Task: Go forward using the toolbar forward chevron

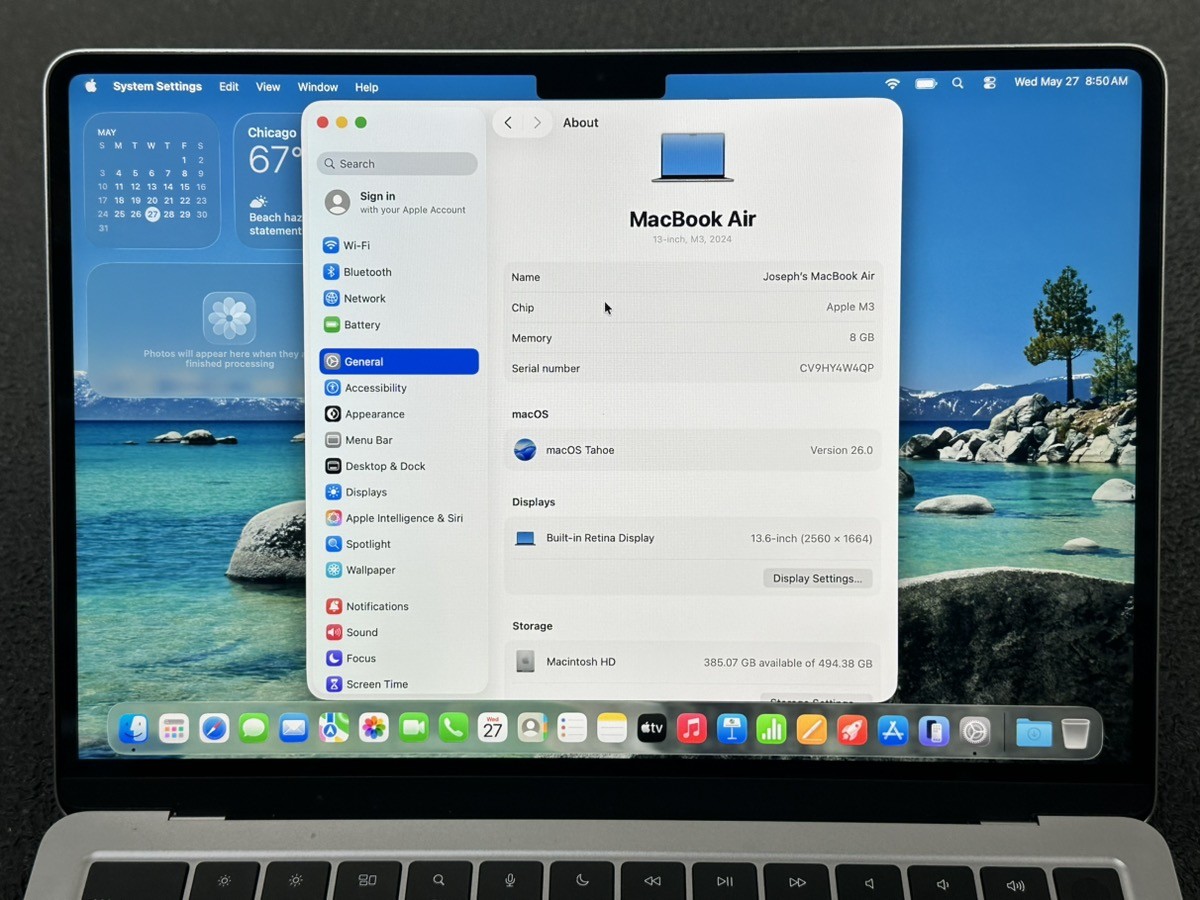Action: click(537, 123)
